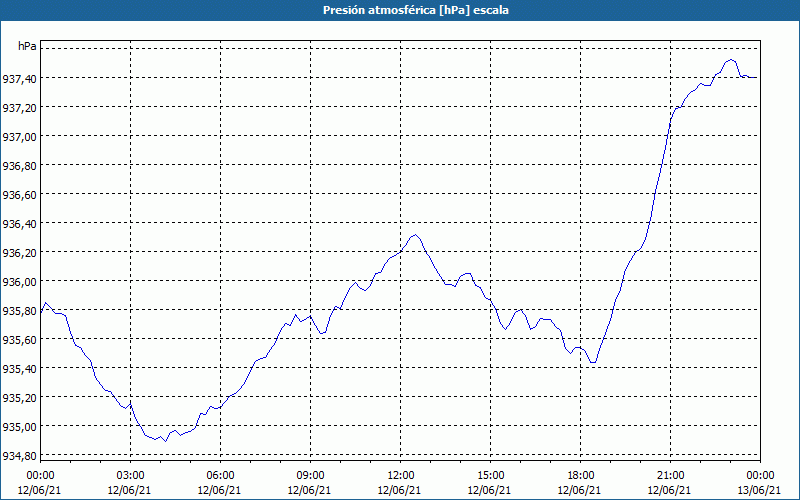The width and height of the screenshot is (800, 500).
Task: Click the 12:00 time axis label
Action: (x=401, y=476)
